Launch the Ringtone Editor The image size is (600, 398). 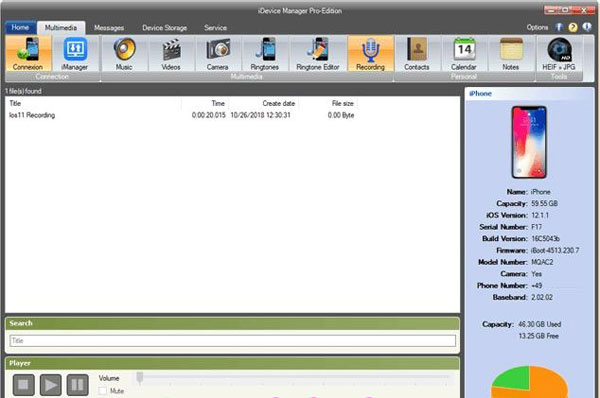click(x=318, y=54)
